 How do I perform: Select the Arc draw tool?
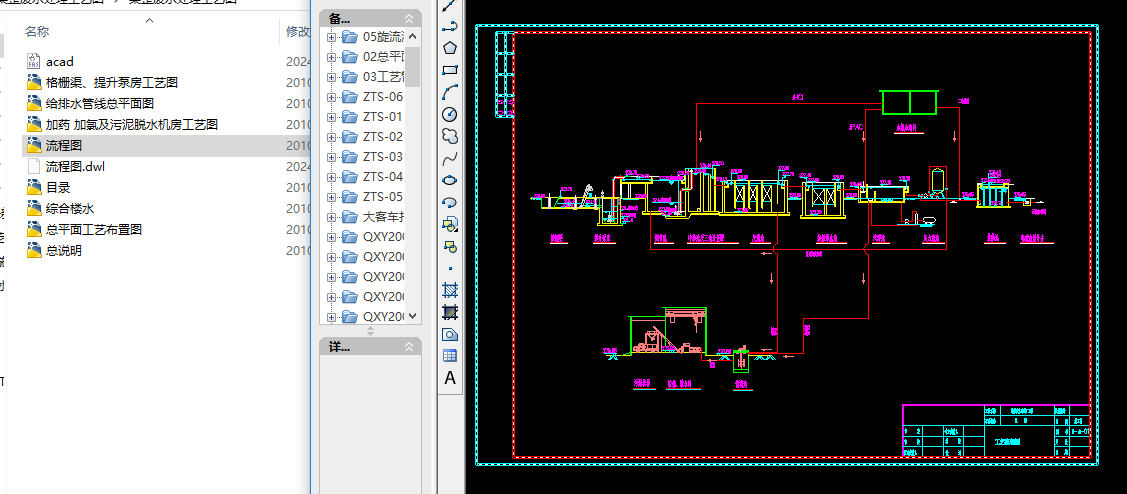[x=450, y=92]
